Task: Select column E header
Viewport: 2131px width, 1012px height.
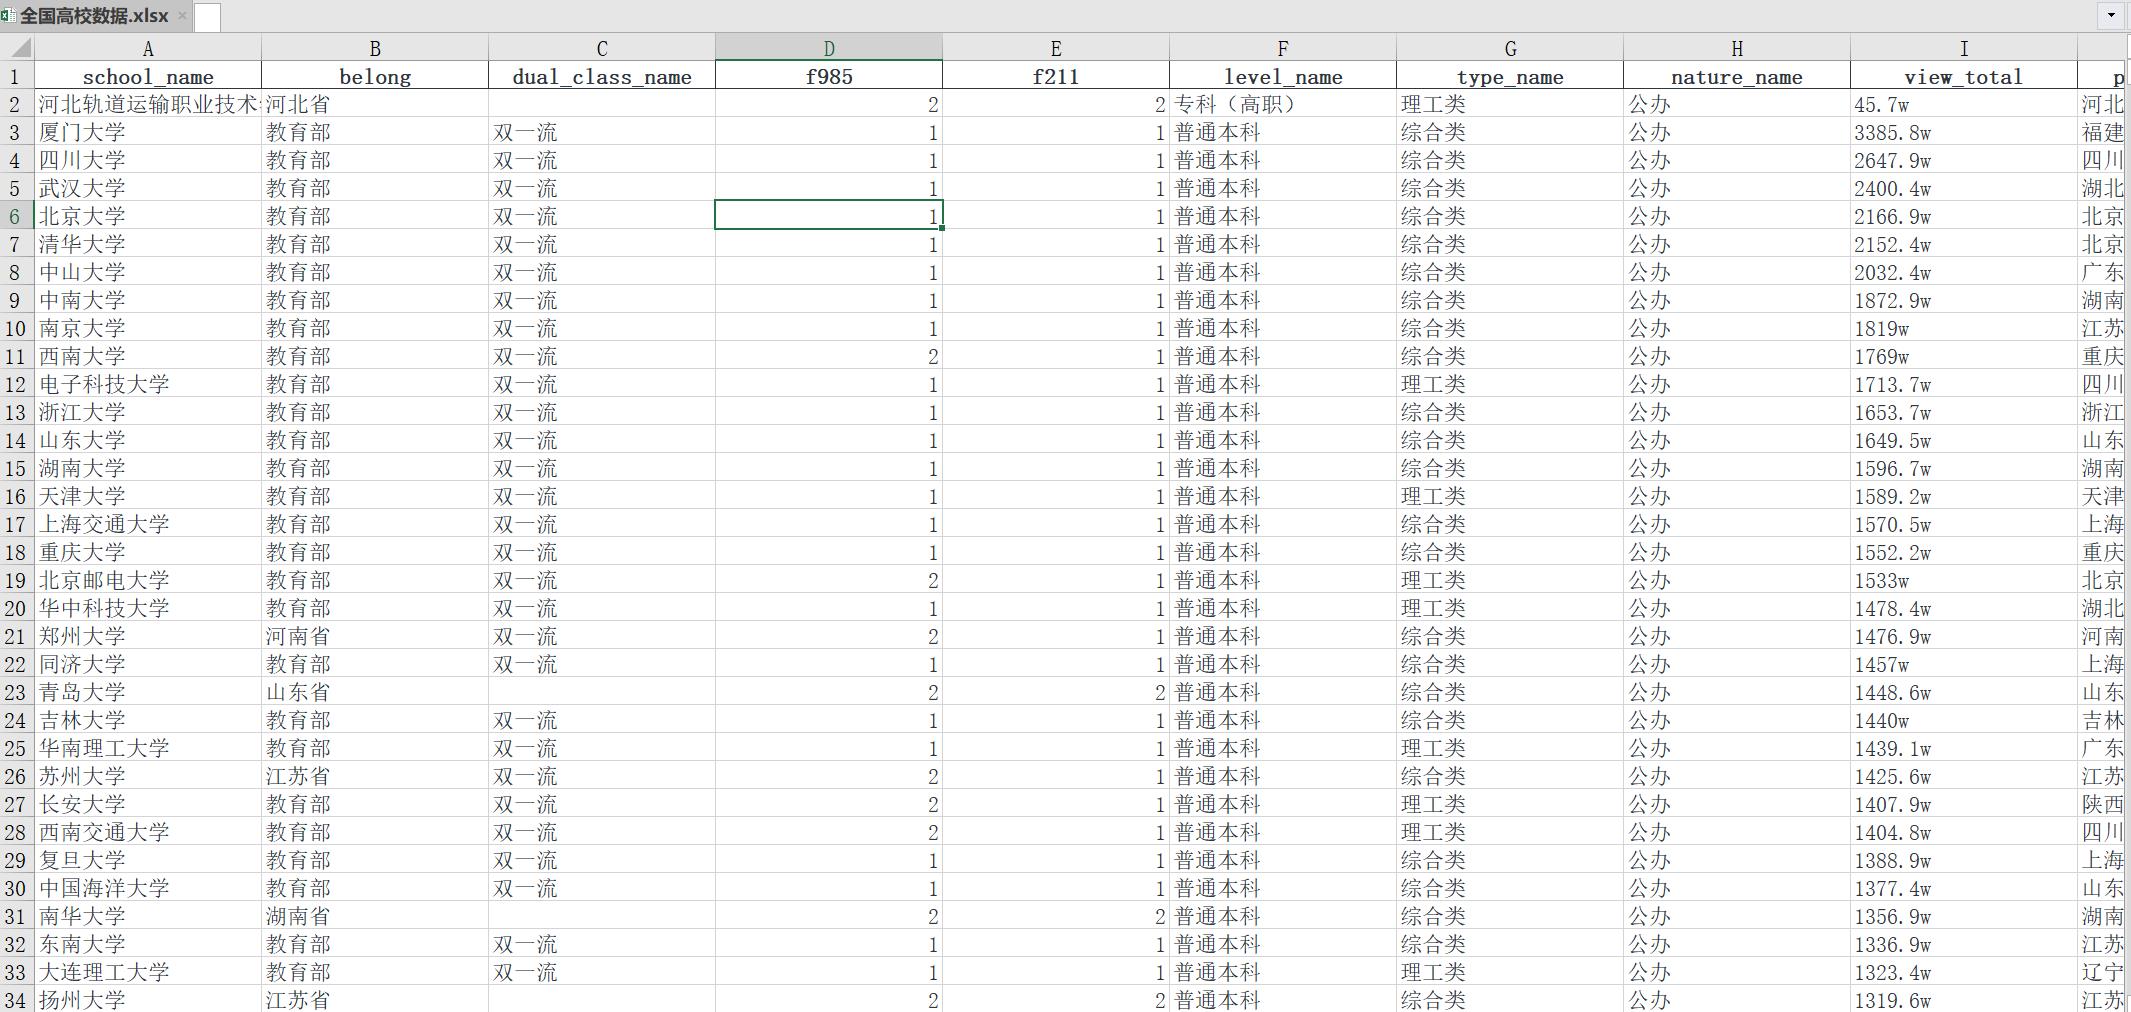Action: point(1056,48)
